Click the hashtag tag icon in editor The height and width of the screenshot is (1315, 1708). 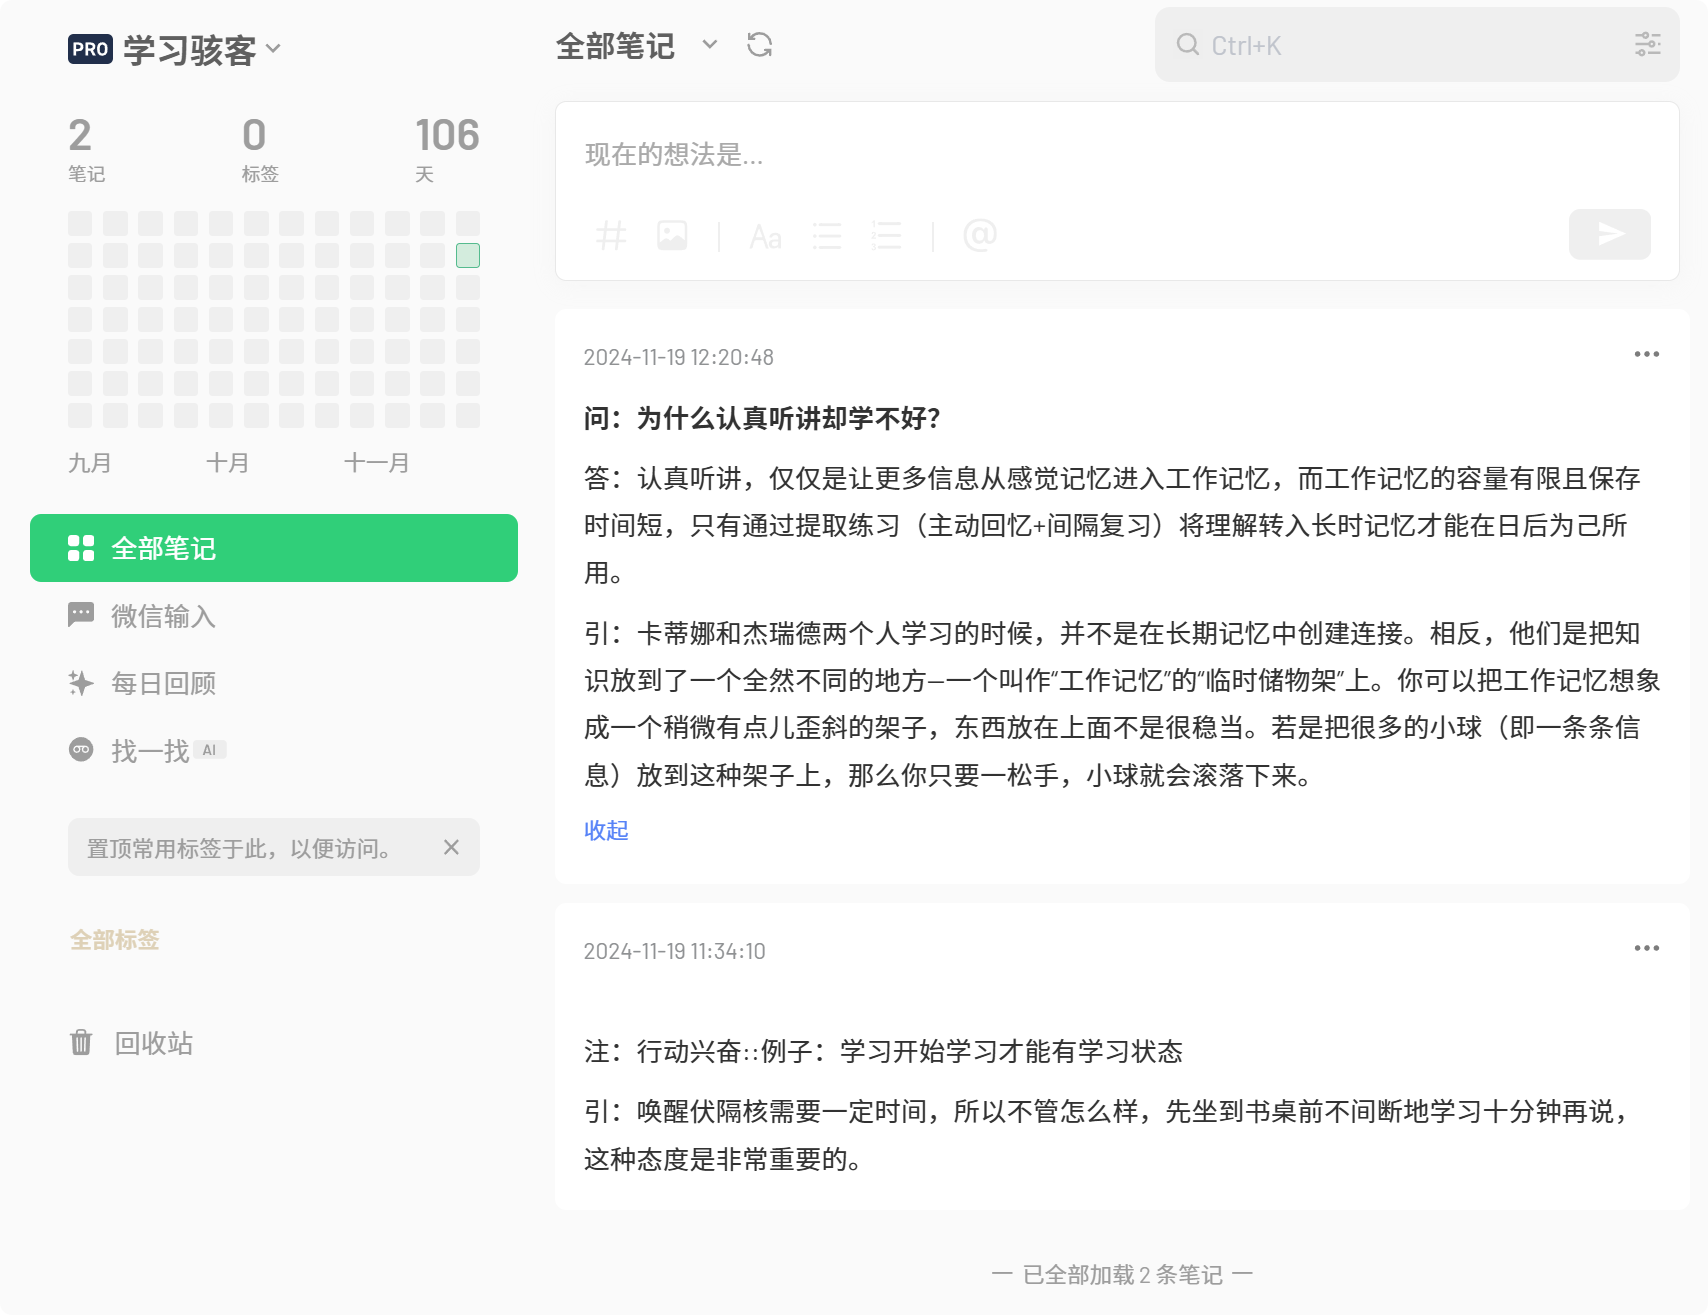[611, 236]
